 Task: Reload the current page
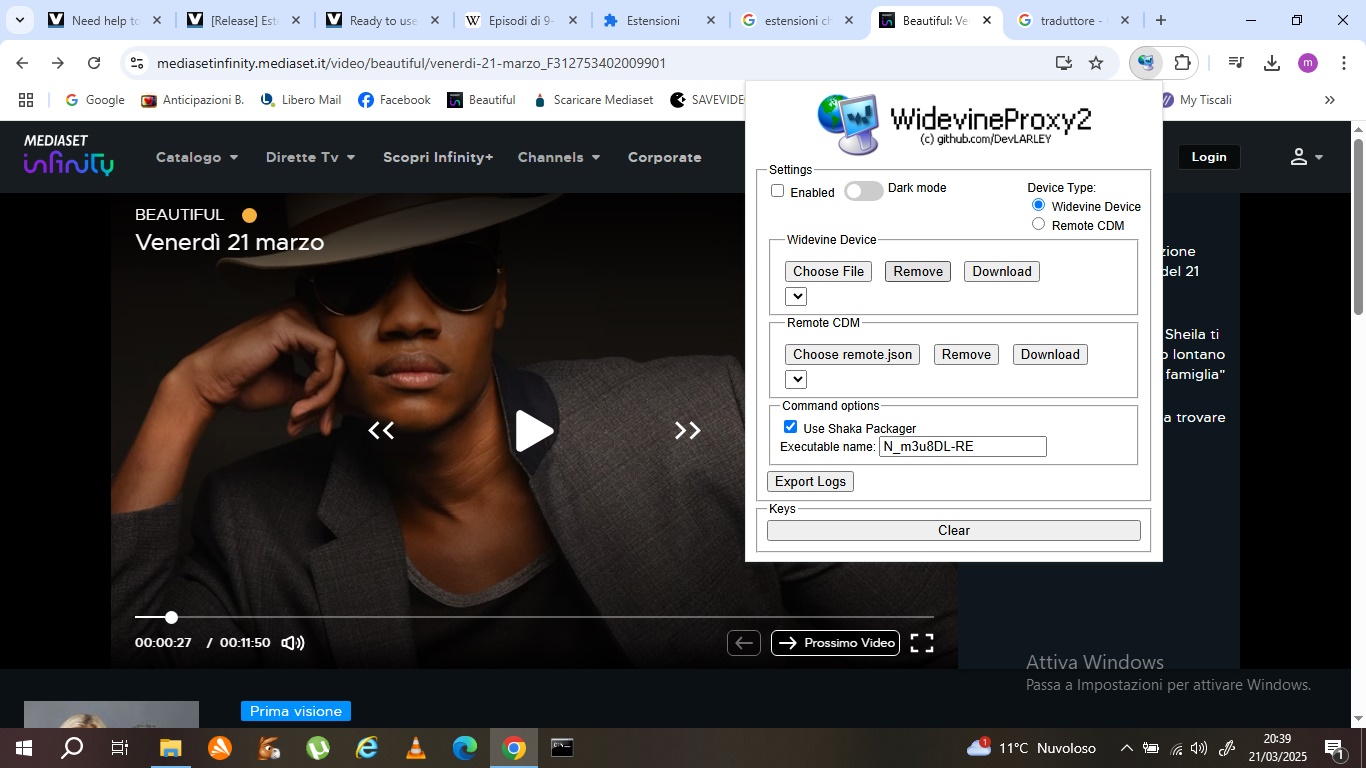94,63
